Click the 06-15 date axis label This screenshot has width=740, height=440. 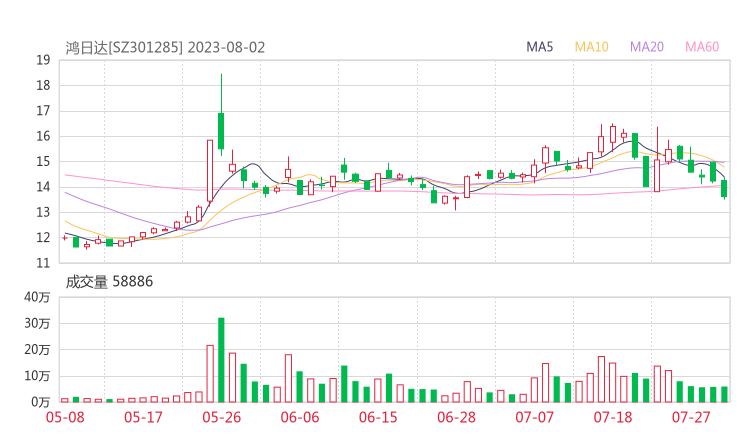click(378, 417)
